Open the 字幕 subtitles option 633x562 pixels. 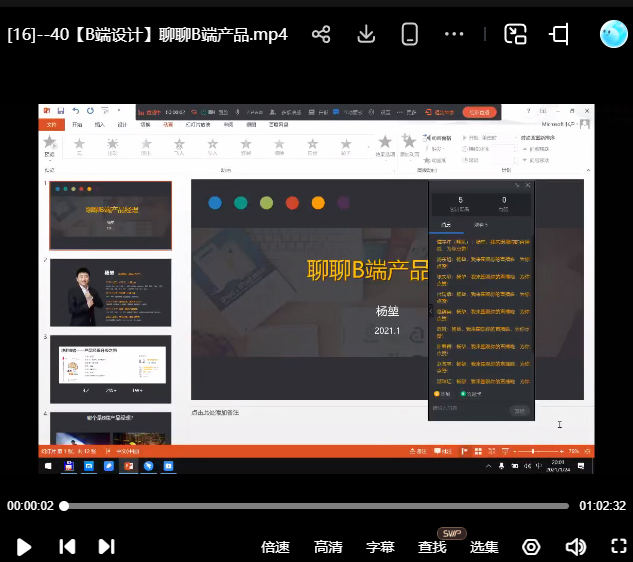click(380, 547)
